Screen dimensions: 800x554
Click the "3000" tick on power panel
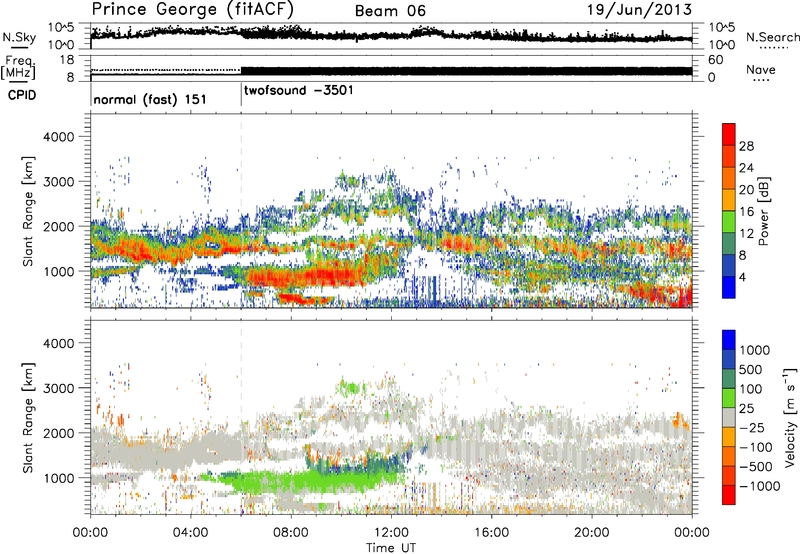[58, 182]
